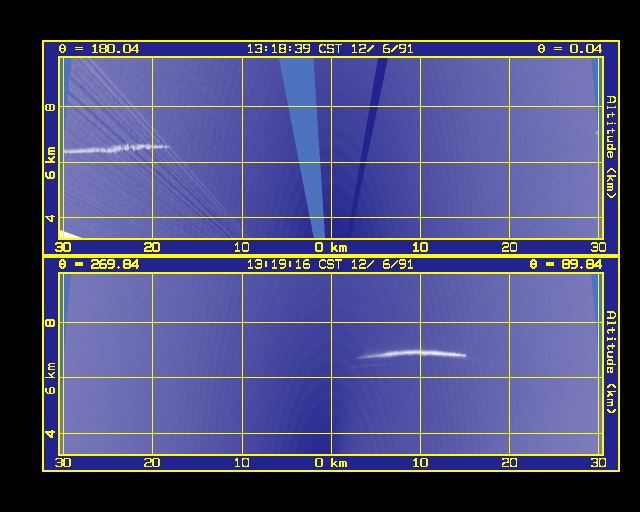Click the θ = 0.04 angle label
Viewport: 640px width, 512px height.
click(x=569, y=49)
